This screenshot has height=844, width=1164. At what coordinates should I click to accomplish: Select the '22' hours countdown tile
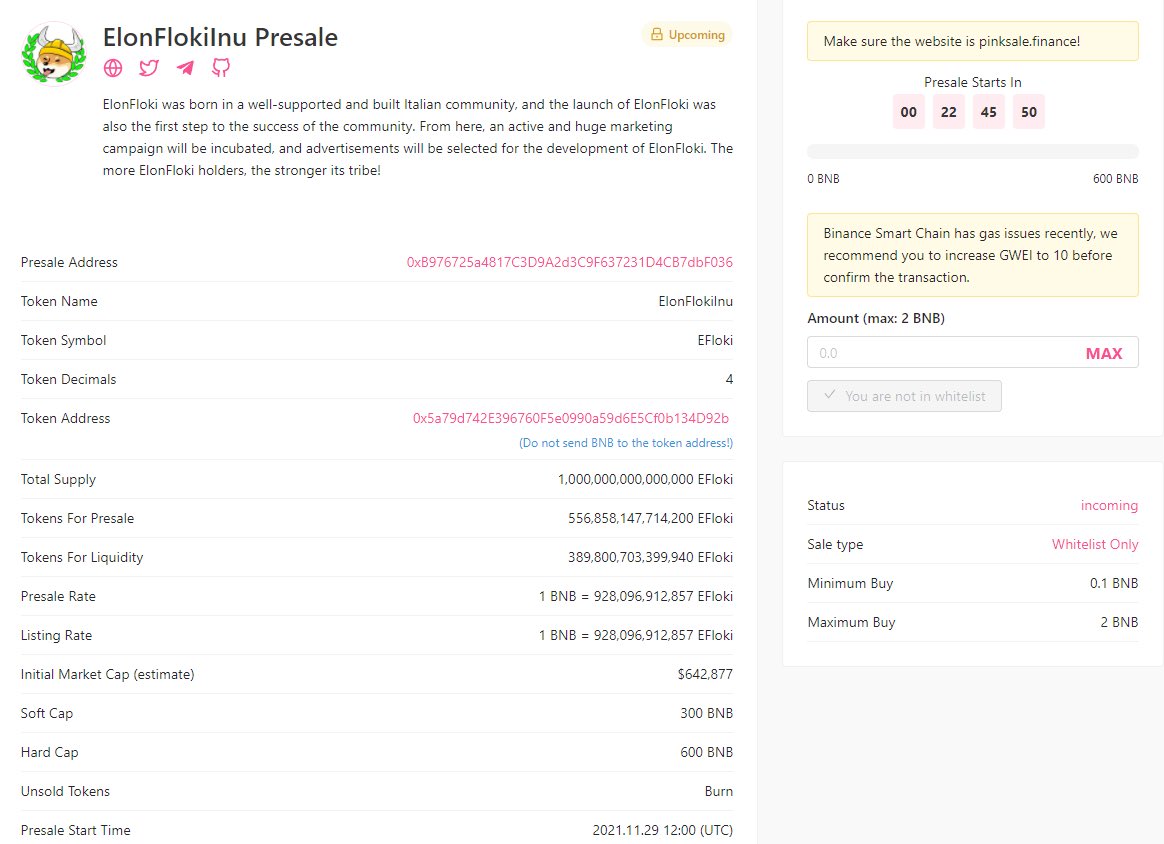click(948, 112)
